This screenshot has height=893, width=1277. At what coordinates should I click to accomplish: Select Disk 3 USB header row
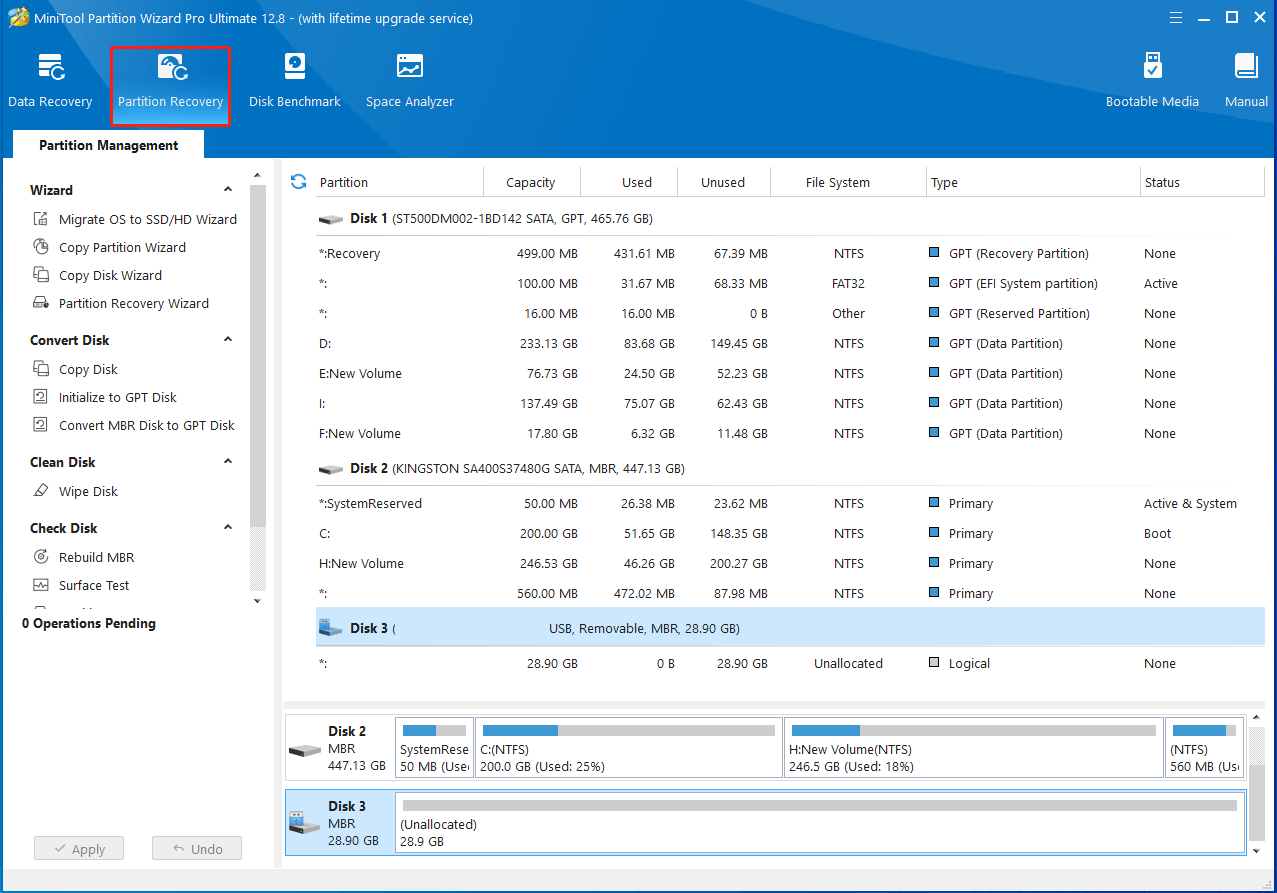point(790,628)
